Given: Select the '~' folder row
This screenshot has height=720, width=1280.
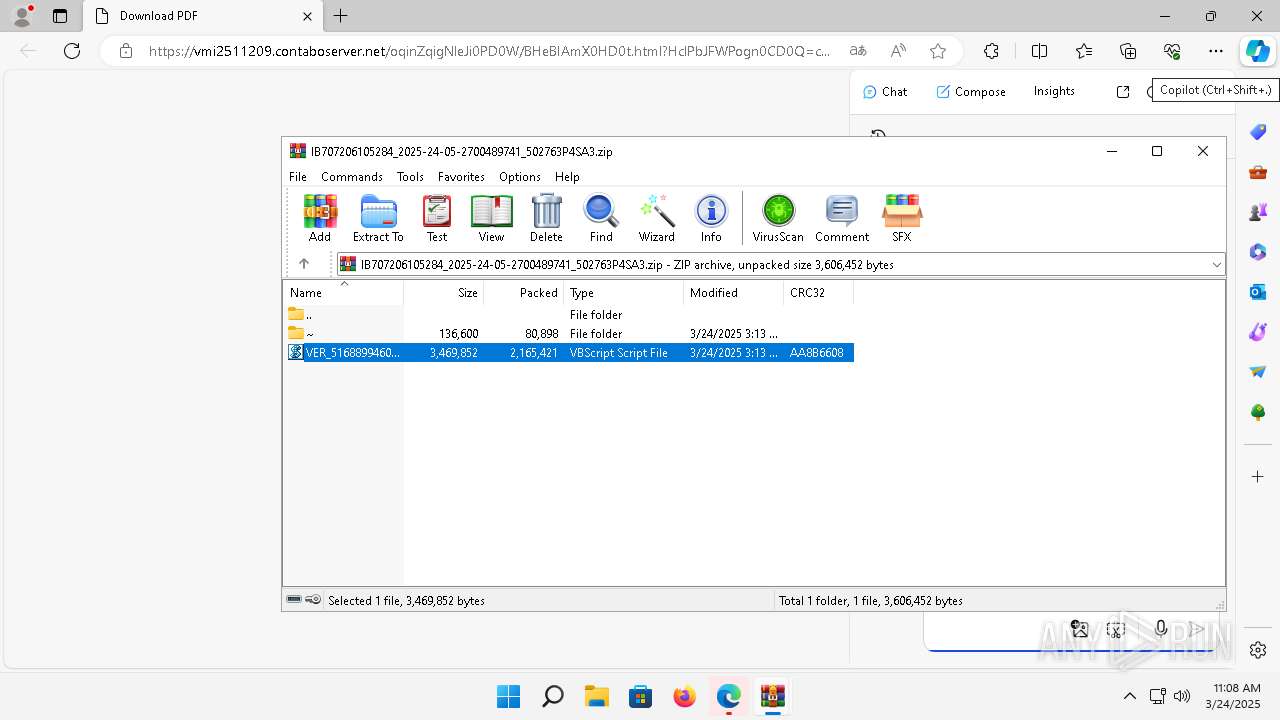Looking at the screenshot, I should [x=570, y=333].
